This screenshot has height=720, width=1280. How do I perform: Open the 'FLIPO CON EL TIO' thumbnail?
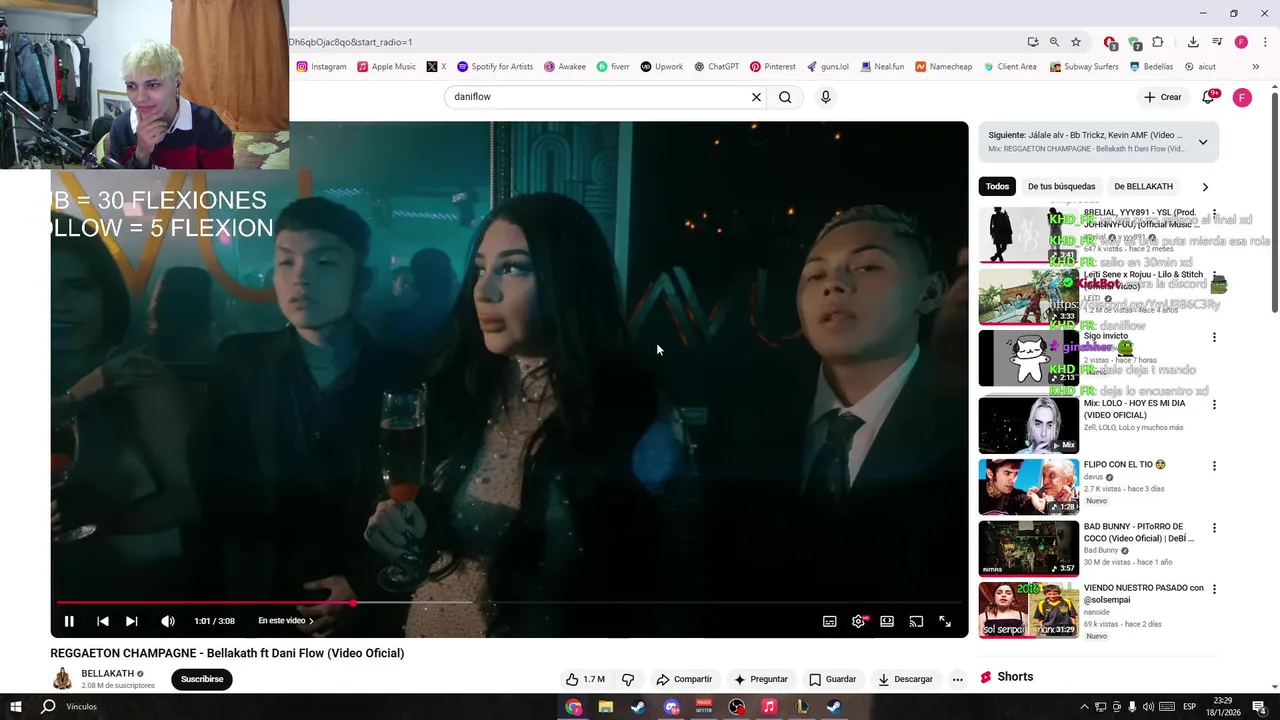pyautogui.click(x=1028, y=486)
